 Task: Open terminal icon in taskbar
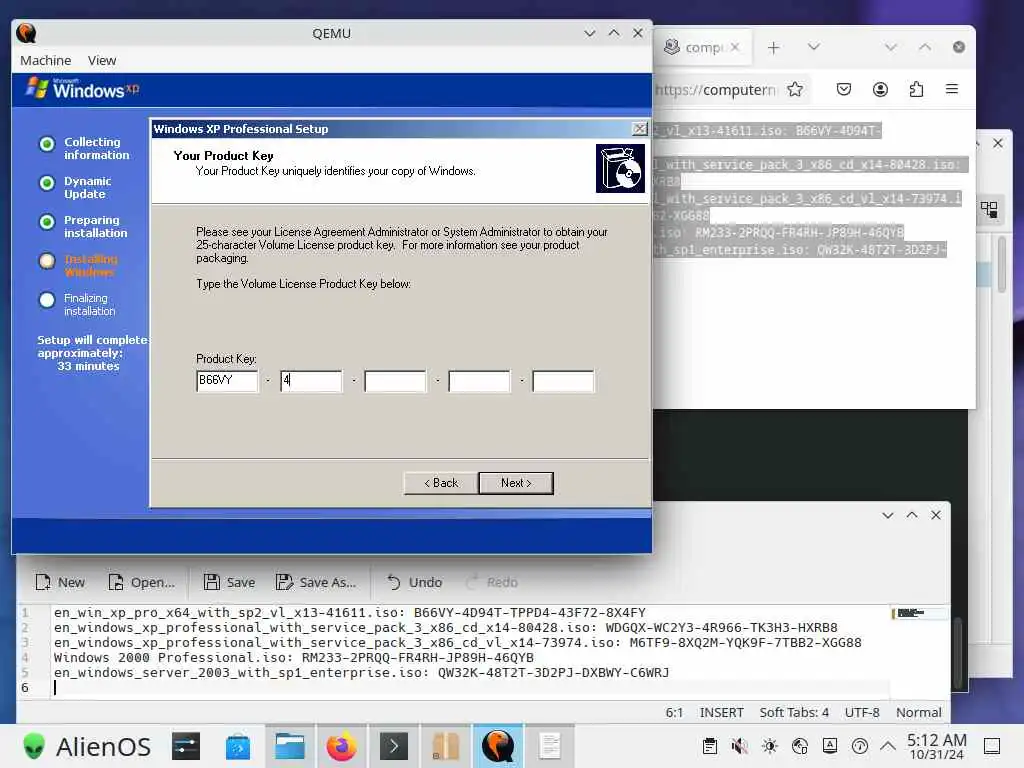(394, 746)
